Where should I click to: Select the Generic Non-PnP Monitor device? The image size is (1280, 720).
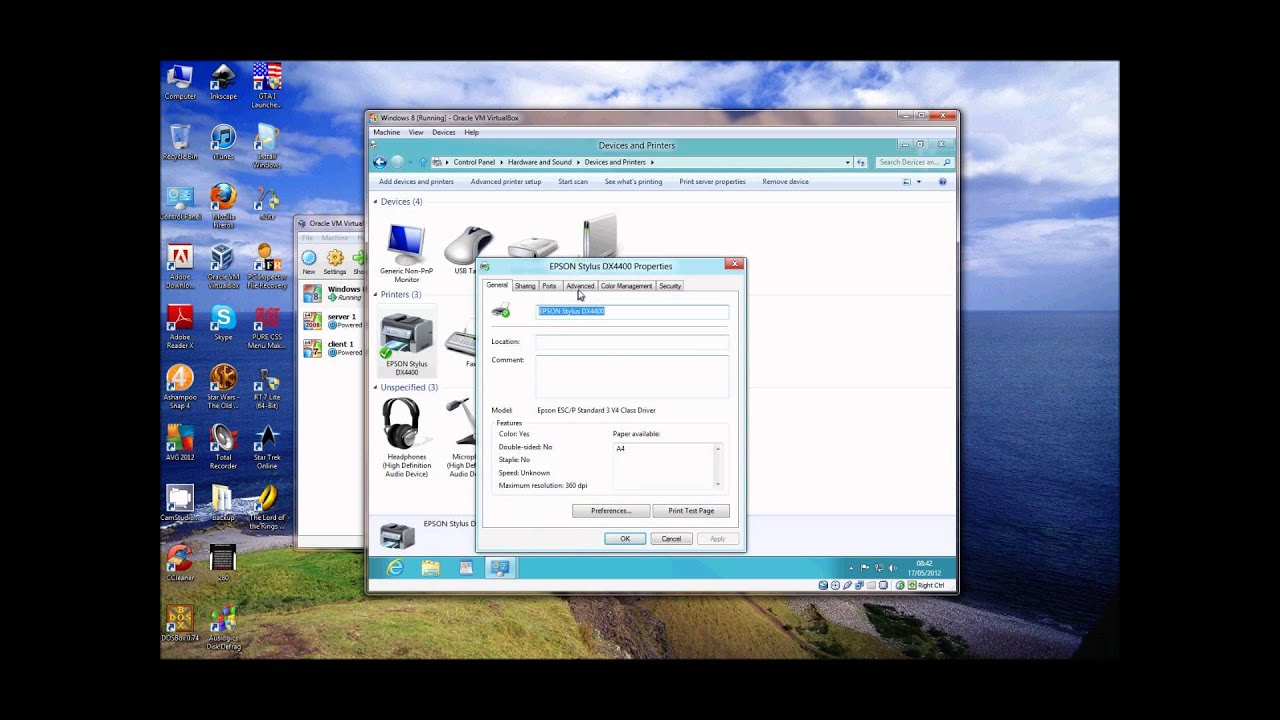click(x=406, y=253)
